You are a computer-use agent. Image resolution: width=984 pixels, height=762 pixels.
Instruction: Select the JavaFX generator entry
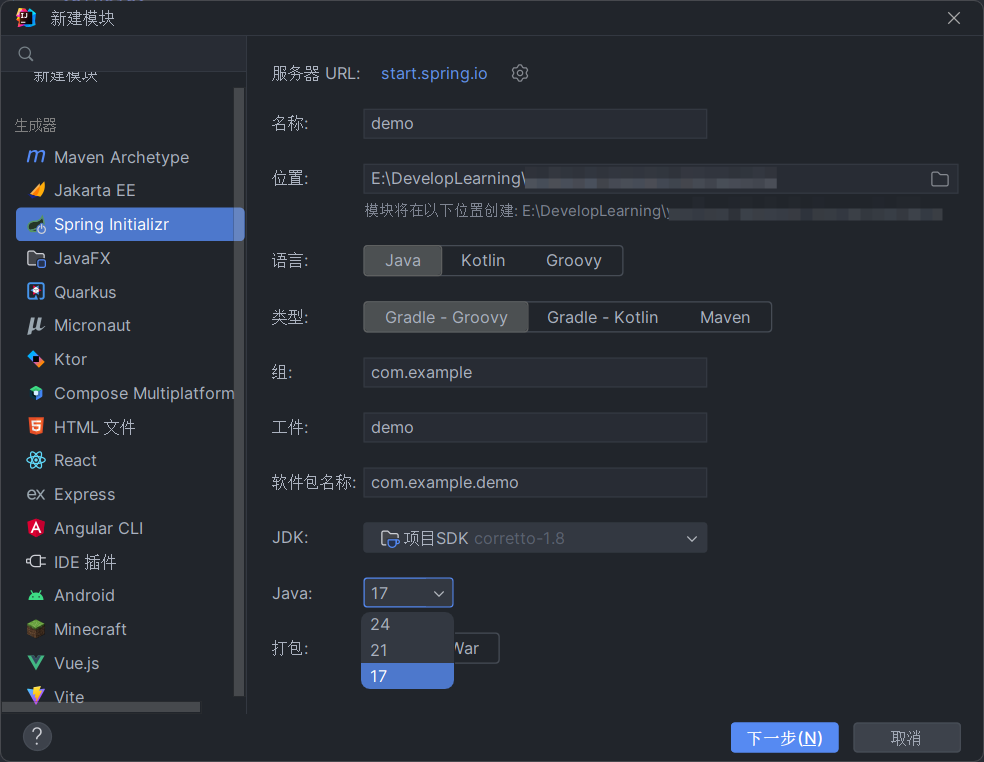click(82, 258)
